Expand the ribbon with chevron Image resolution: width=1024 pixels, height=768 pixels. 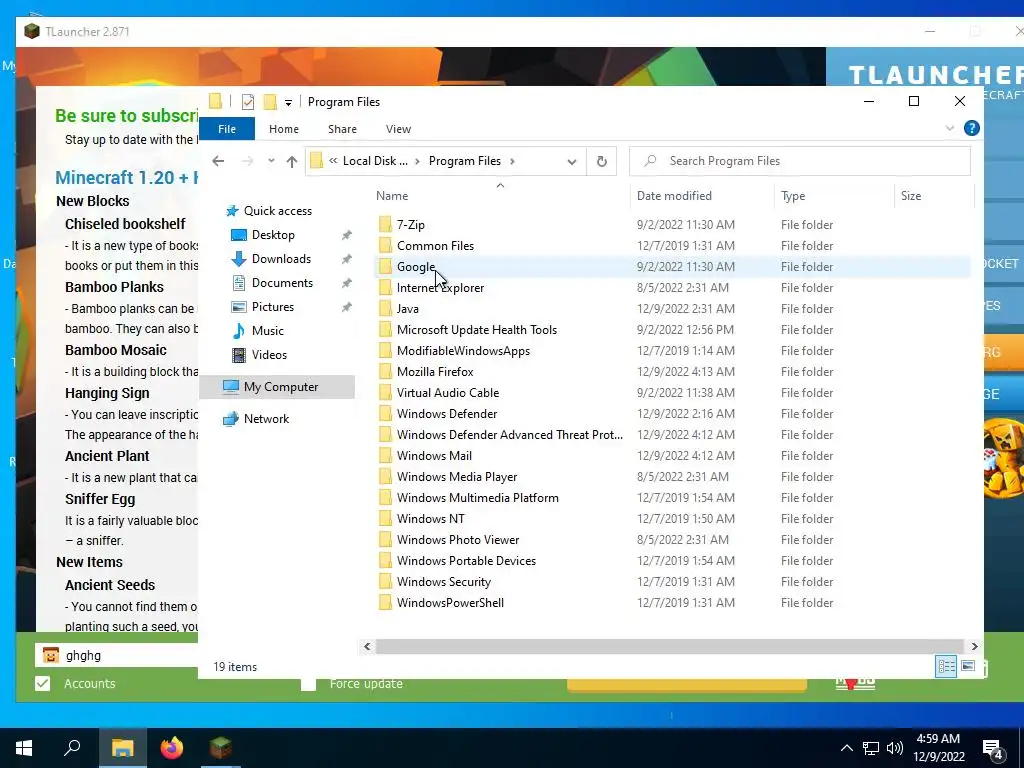950,129
